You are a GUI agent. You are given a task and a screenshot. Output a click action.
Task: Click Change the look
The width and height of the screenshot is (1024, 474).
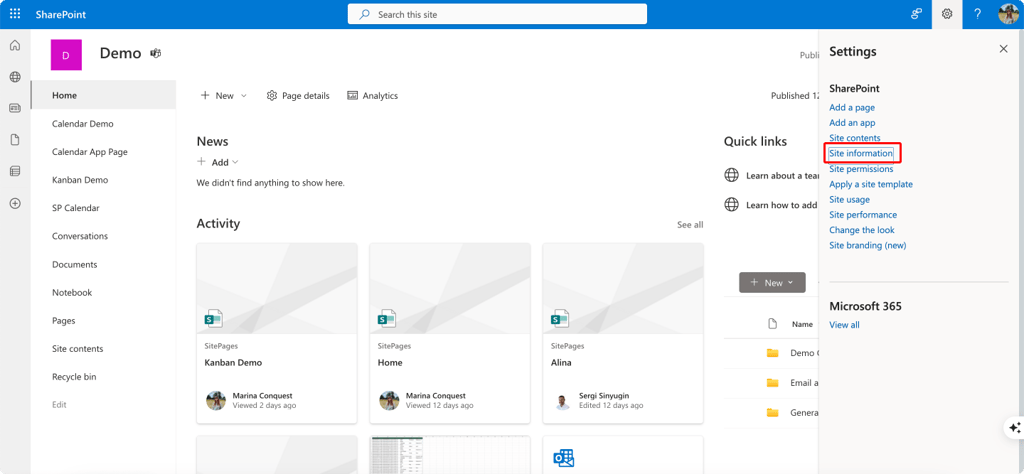coord(862,230)
